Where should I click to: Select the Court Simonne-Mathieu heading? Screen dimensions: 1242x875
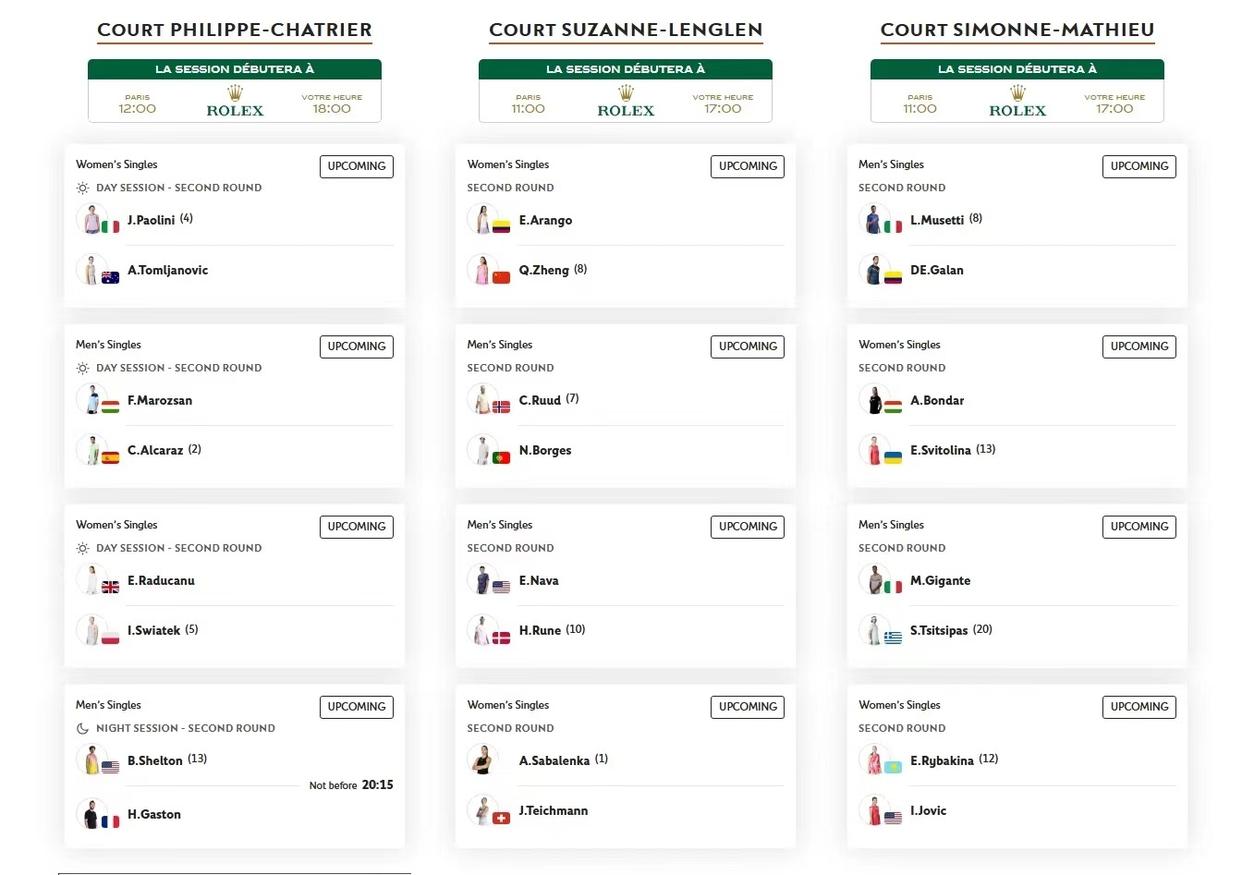(x=1017, y=31)
